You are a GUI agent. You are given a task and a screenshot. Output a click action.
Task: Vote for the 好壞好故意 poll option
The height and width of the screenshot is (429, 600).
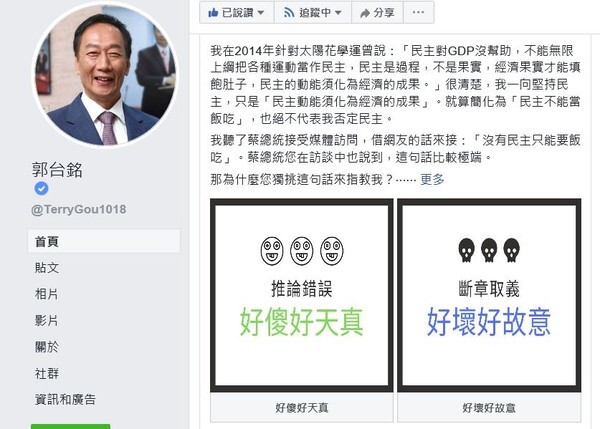click(x=489, y=408)
